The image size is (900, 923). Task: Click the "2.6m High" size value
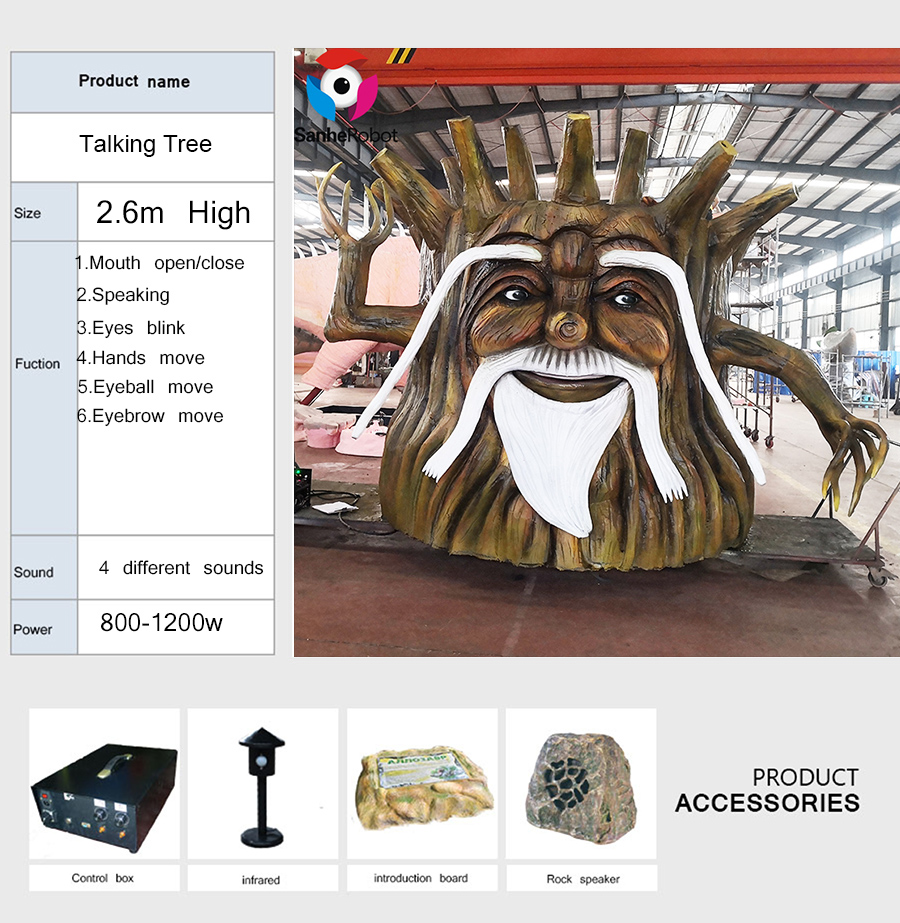pos(173,213)
